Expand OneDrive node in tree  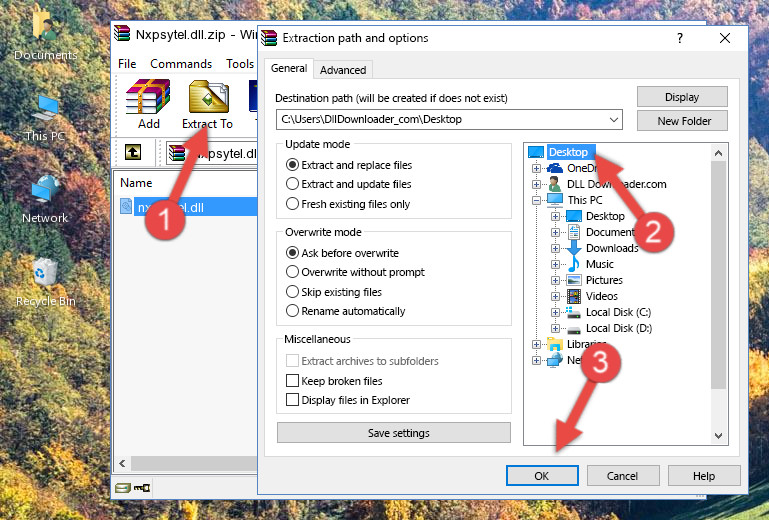pyautogui.click(x=536, y=168)
